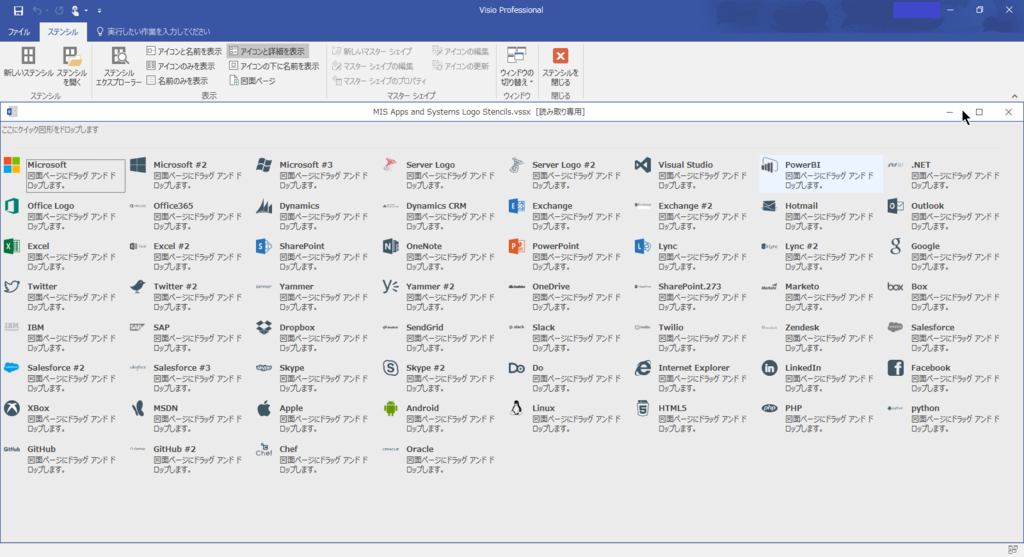The image size is (1024, 557).
Task: Select the Dropbox stencil icon
Action: [264, 327]
